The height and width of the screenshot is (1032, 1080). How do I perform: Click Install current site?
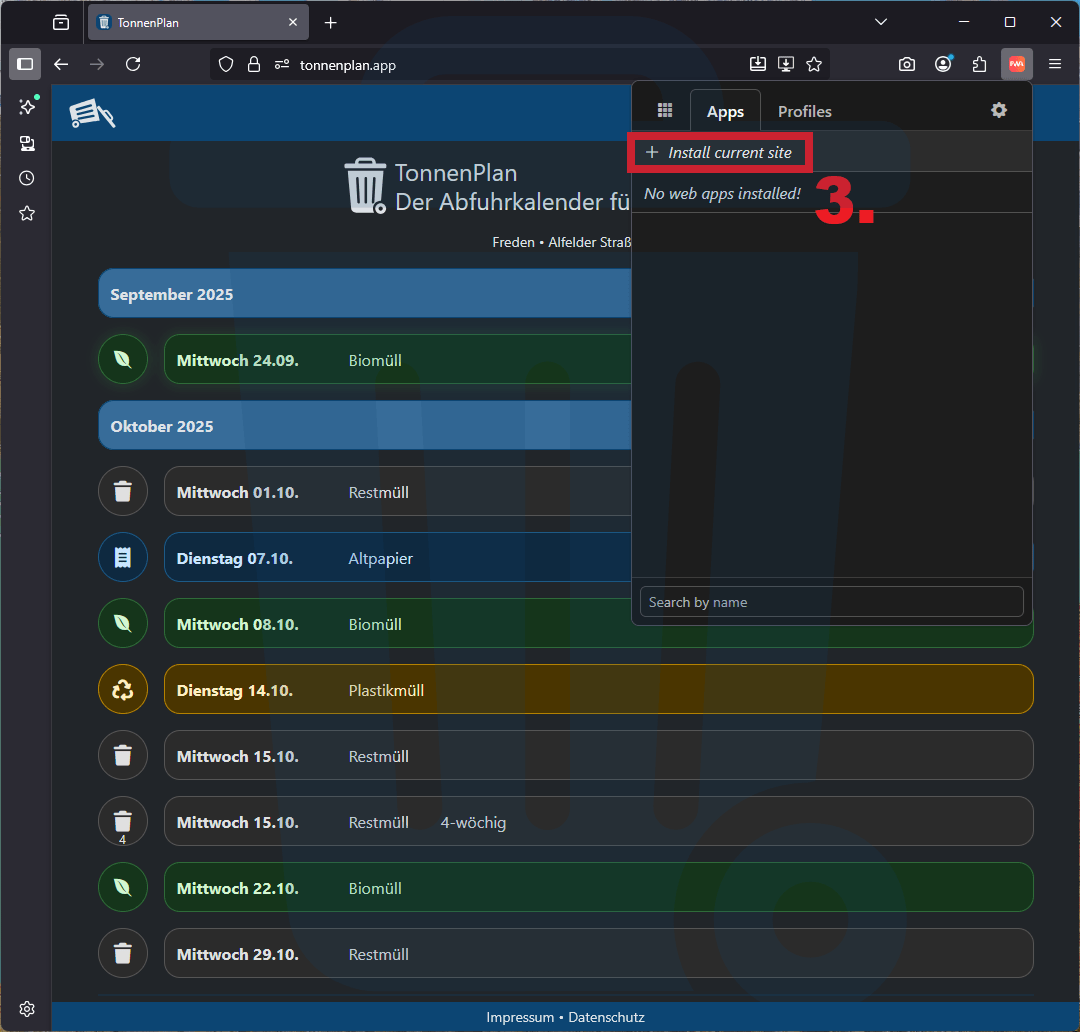719,153
